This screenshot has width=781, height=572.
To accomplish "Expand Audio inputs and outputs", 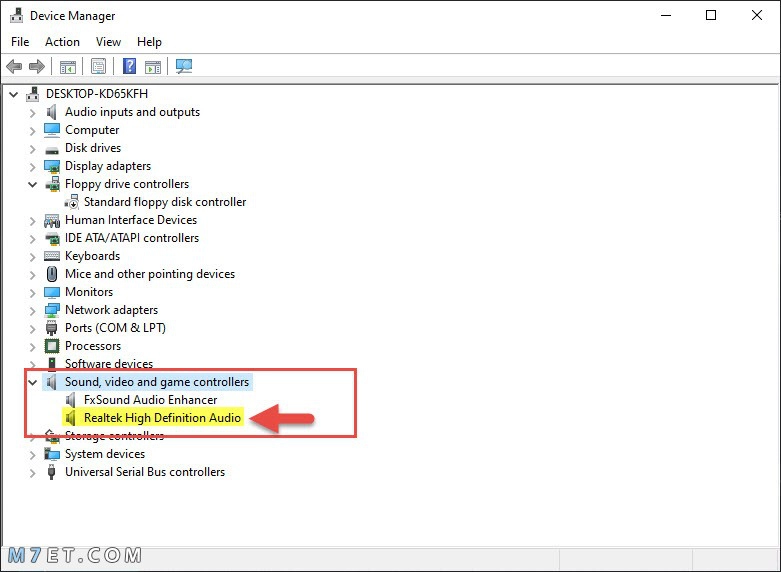I will 32,113.
